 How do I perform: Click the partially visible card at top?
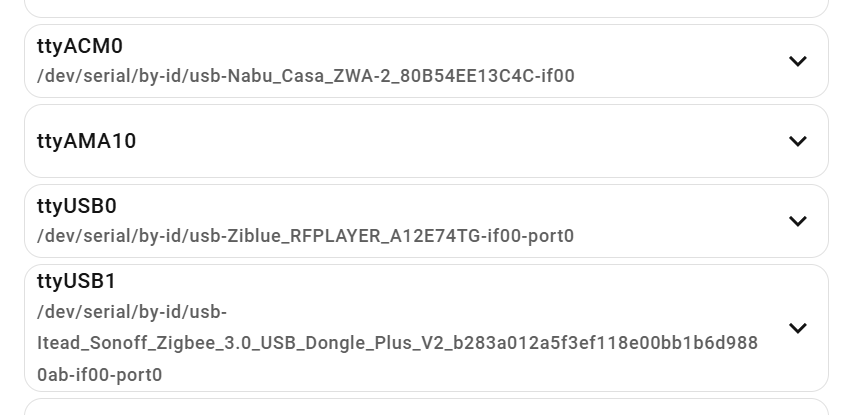[x=426, y=7]
